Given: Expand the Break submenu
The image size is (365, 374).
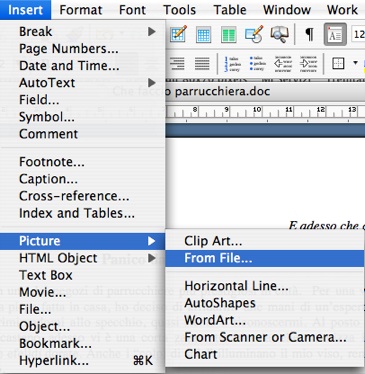Looking at the screenshot, I should (83, 32).
